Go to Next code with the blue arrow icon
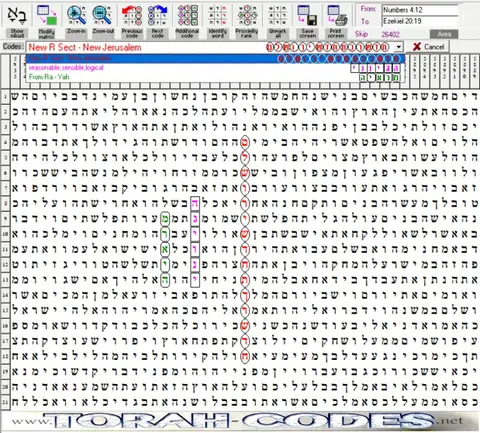 (157, 15)
